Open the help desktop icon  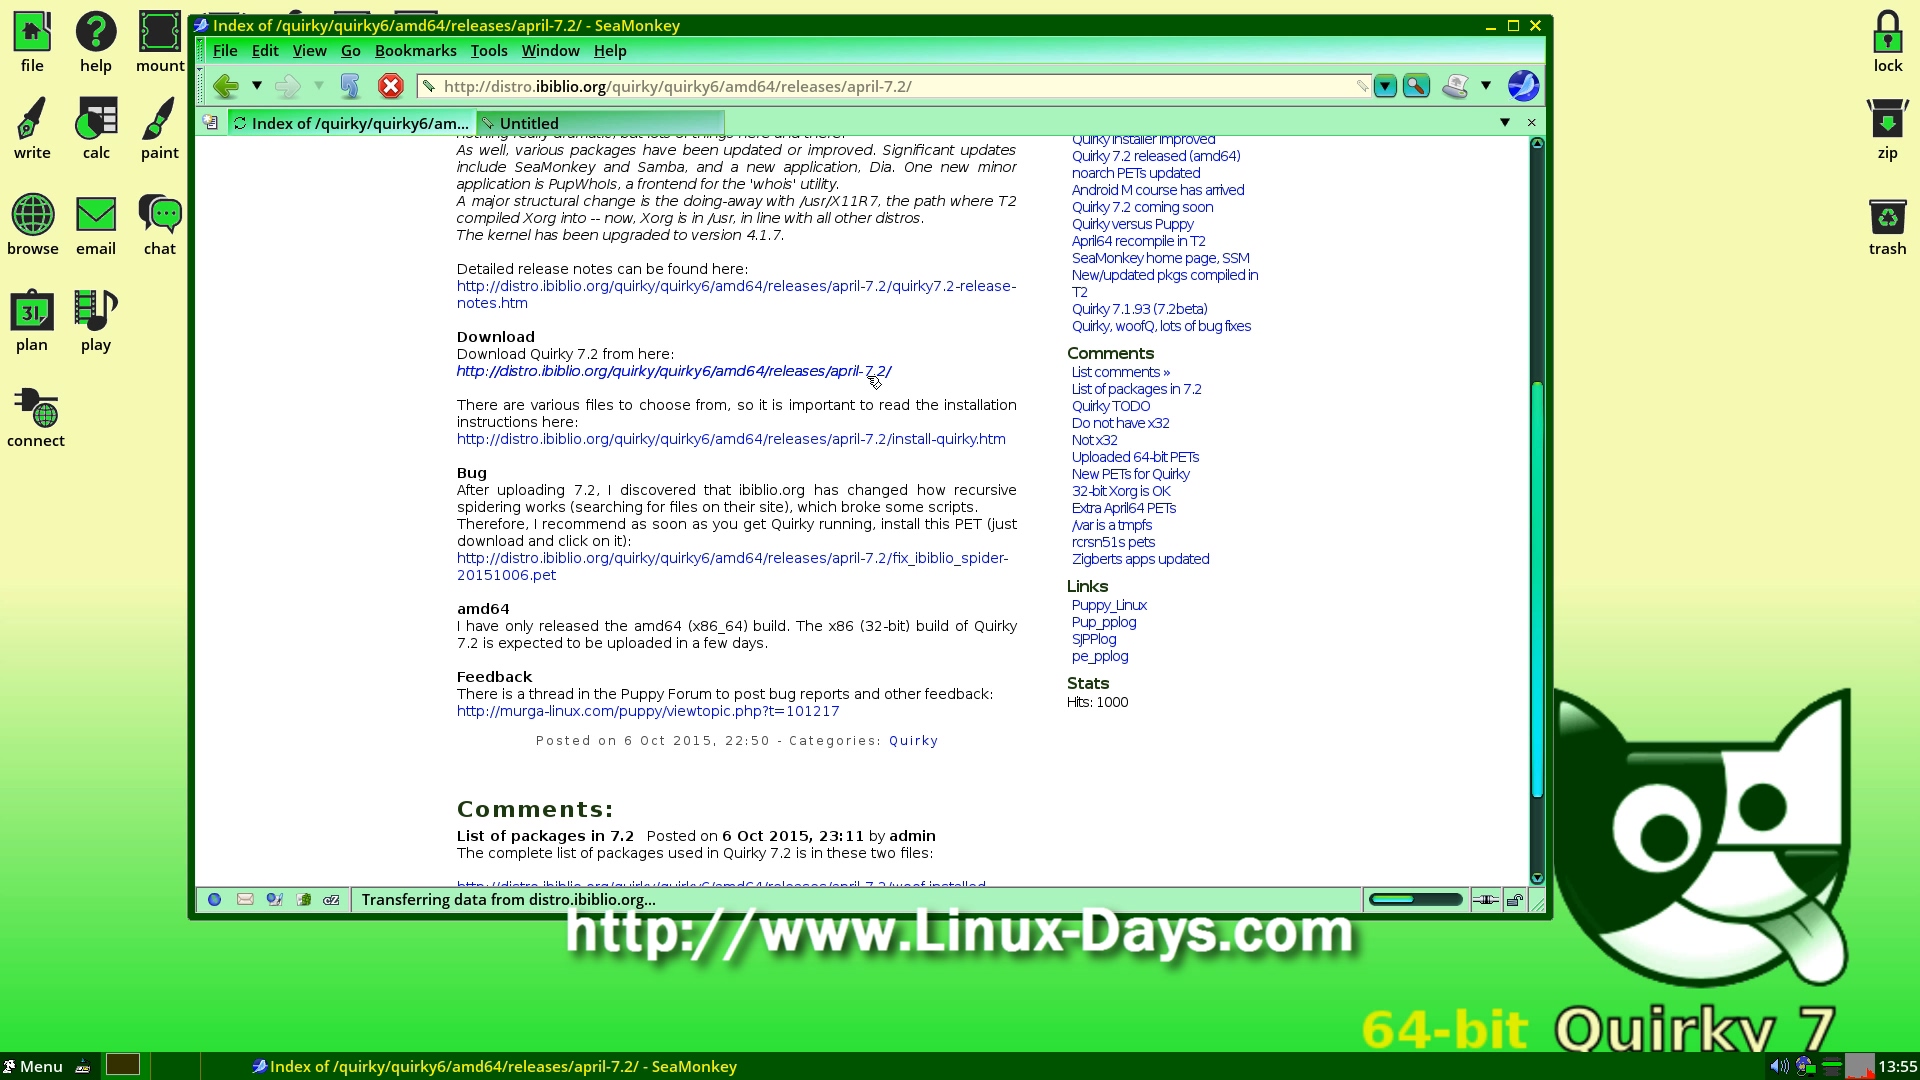96,41
